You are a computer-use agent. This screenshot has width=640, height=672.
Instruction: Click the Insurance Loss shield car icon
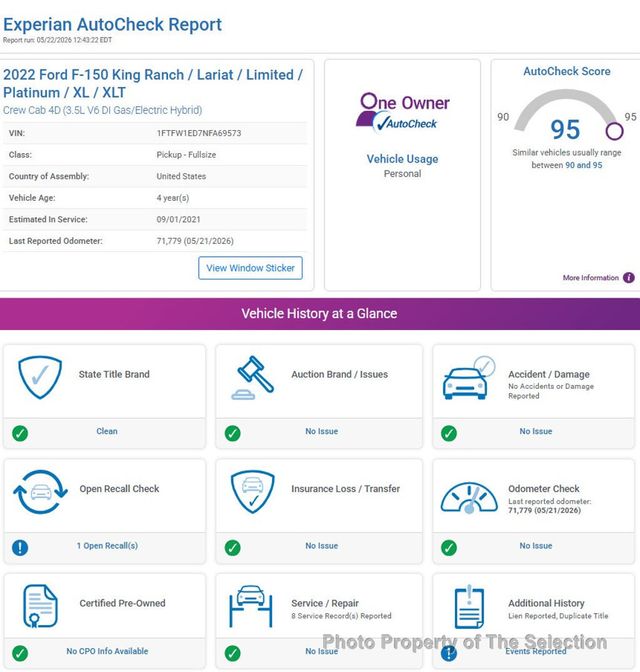tap(252, 492)
